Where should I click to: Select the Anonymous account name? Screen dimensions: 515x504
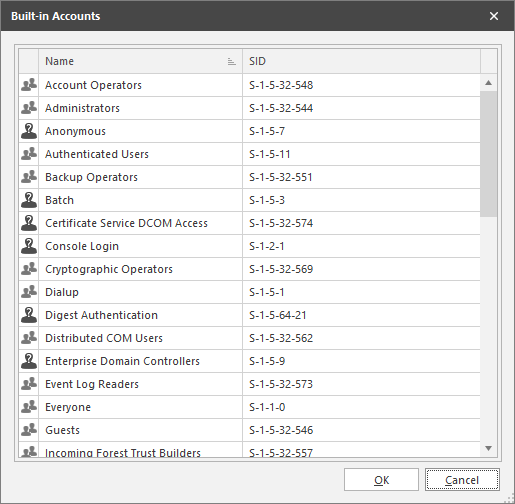click(75, 131)
